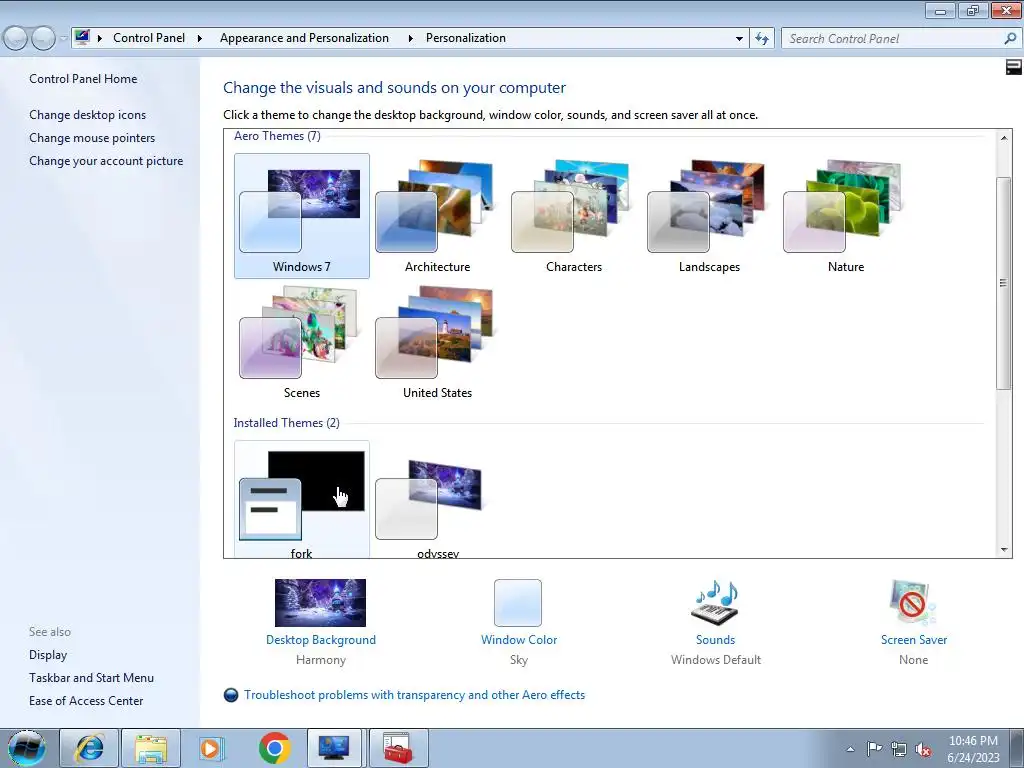Go to Control Panel Home
The image size is (1024, 768).
[83, 79]
